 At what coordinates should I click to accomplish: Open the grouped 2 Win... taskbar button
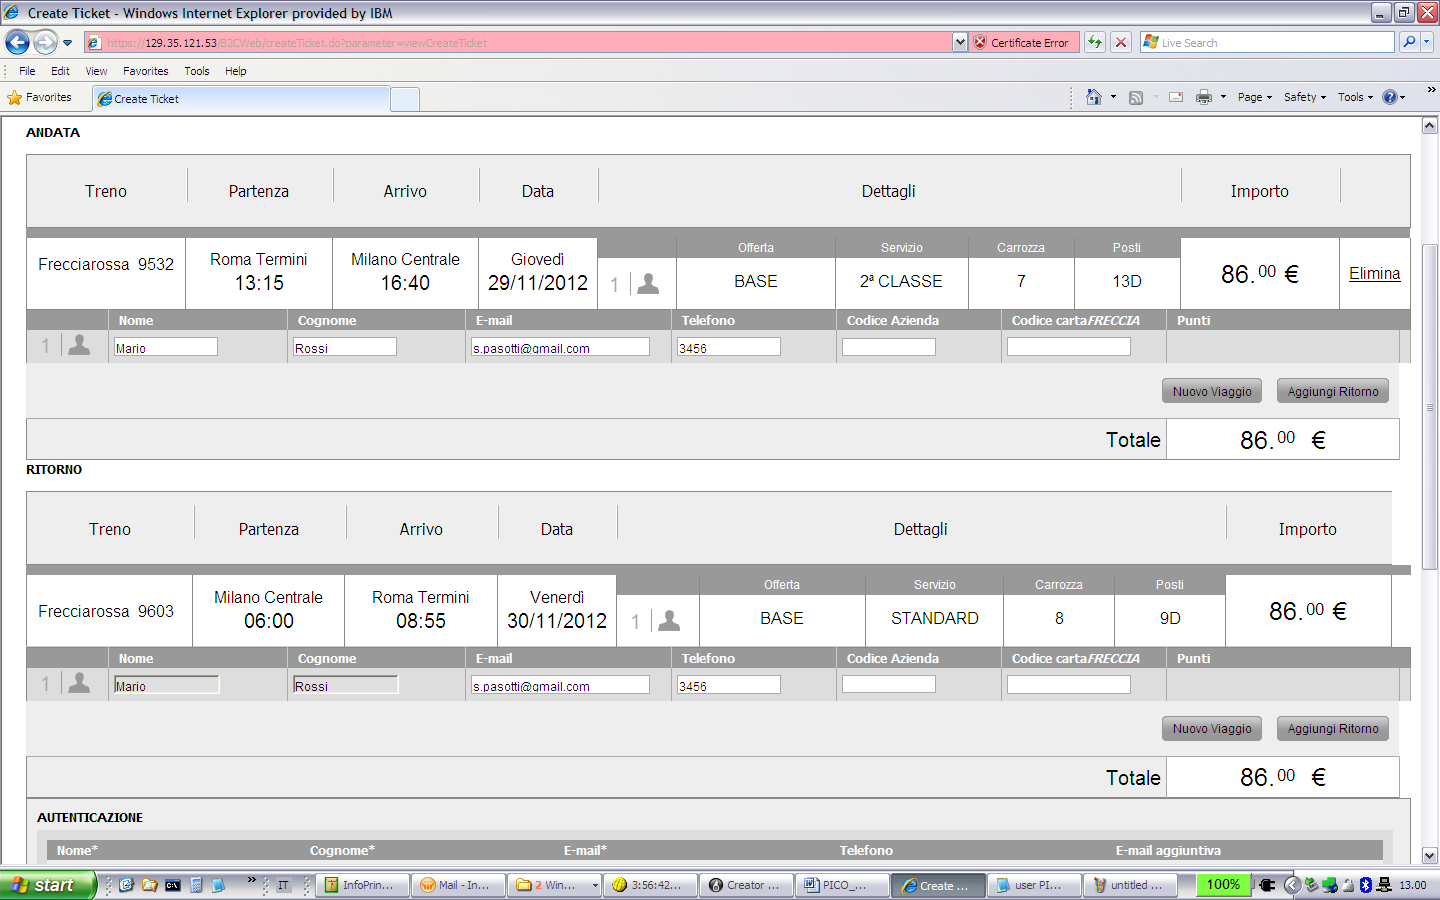[554, 885]
